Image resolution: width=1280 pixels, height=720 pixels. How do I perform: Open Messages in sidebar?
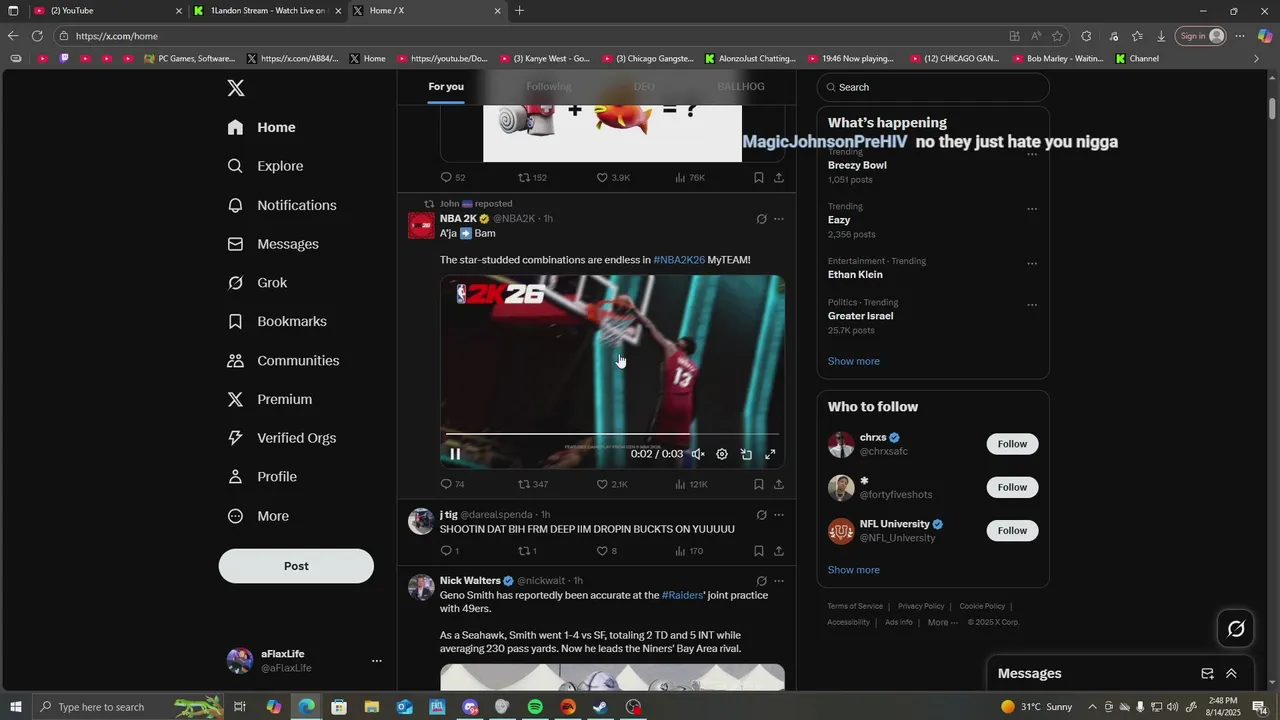273,244
